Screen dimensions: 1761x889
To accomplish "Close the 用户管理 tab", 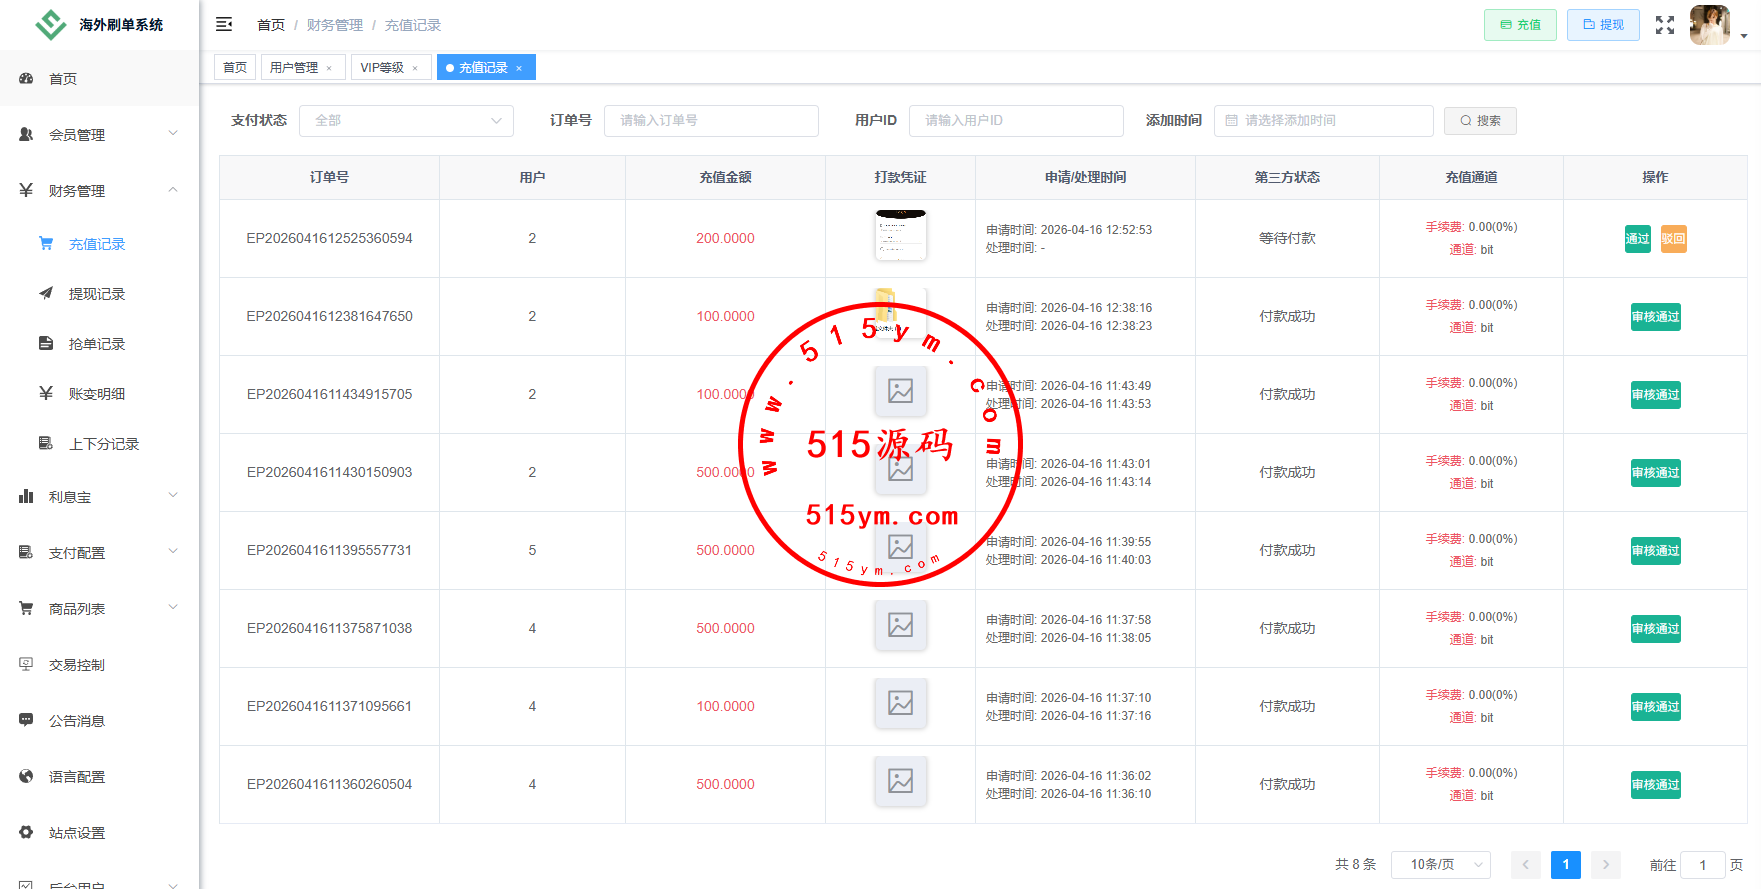I will pos(329,68).
